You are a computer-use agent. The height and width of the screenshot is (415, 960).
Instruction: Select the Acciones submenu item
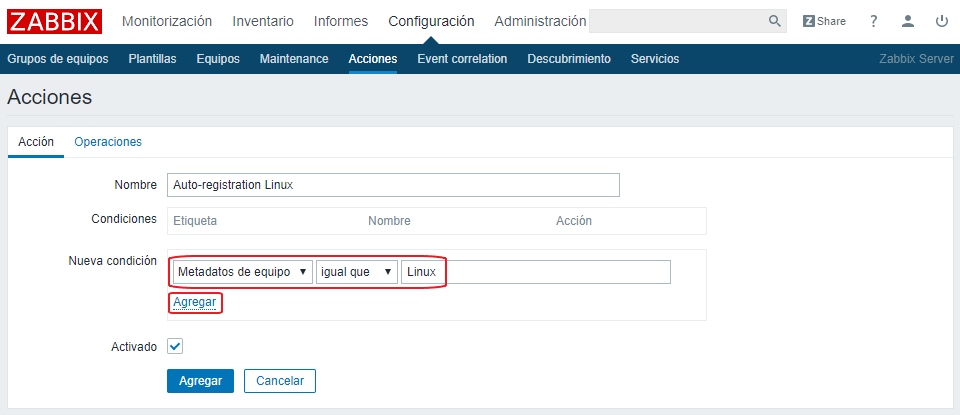click(373, 59)
